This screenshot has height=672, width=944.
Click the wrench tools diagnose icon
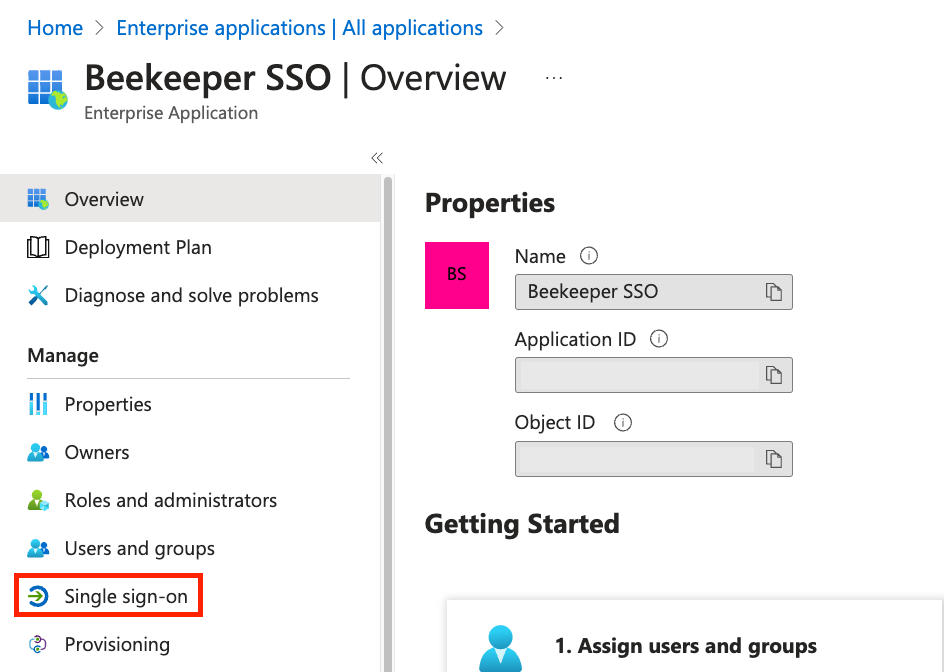click(38, 295)
